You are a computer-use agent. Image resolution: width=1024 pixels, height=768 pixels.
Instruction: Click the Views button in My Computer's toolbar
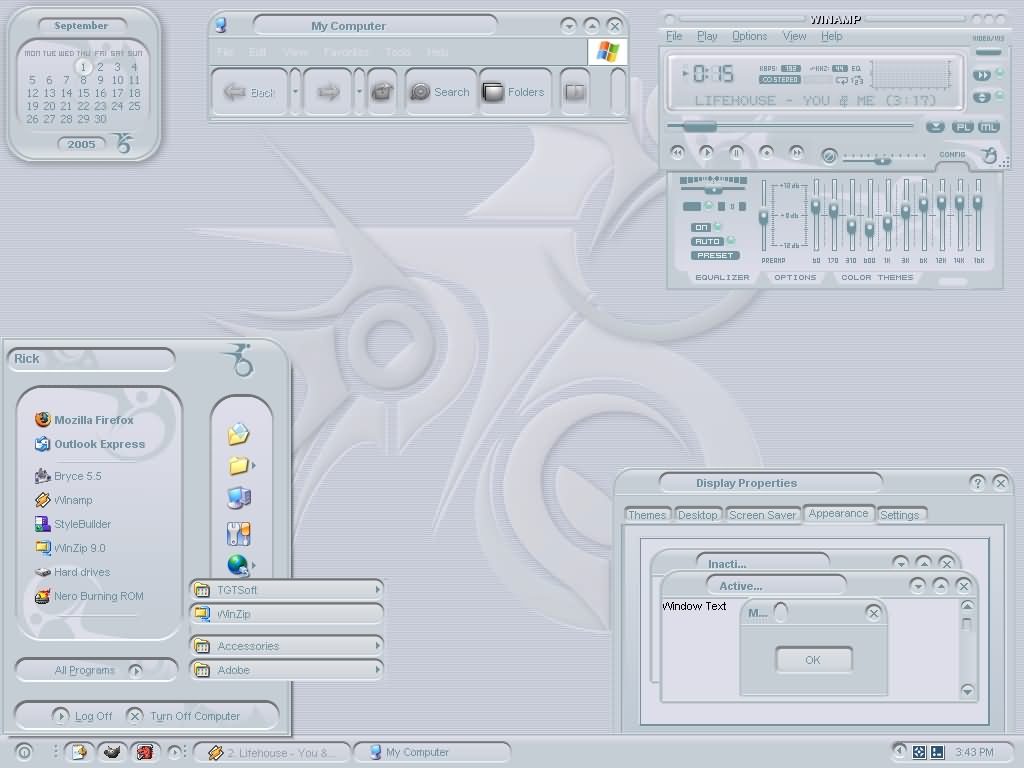[x=575, y=92]
